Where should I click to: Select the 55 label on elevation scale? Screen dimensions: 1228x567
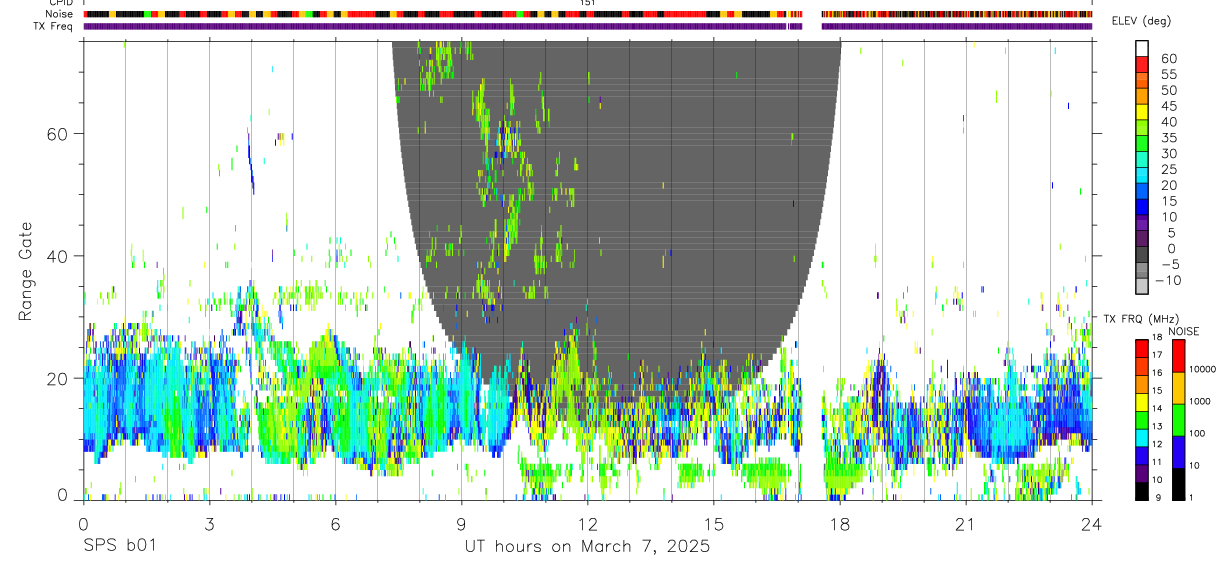click(1168, 74)
